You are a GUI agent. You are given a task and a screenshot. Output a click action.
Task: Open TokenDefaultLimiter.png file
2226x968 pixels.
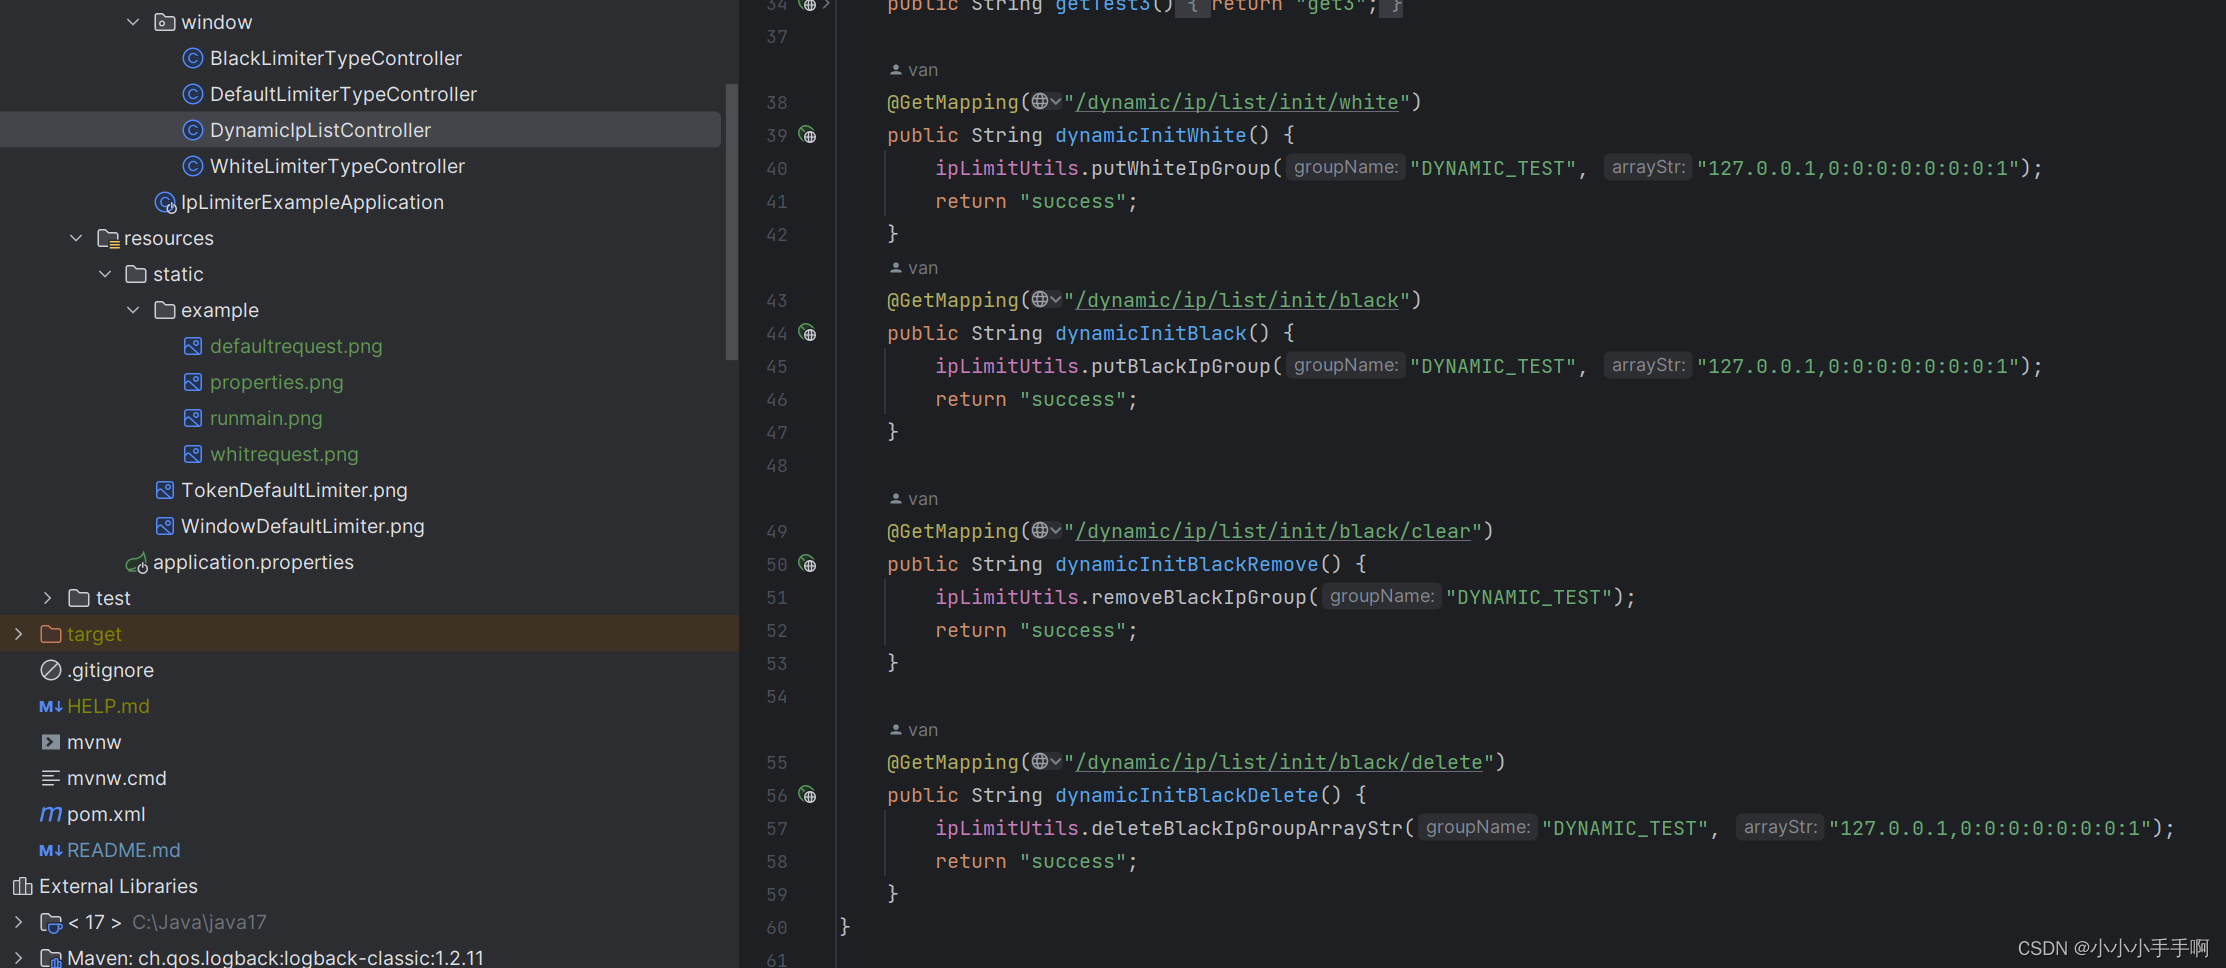[294, 490]
